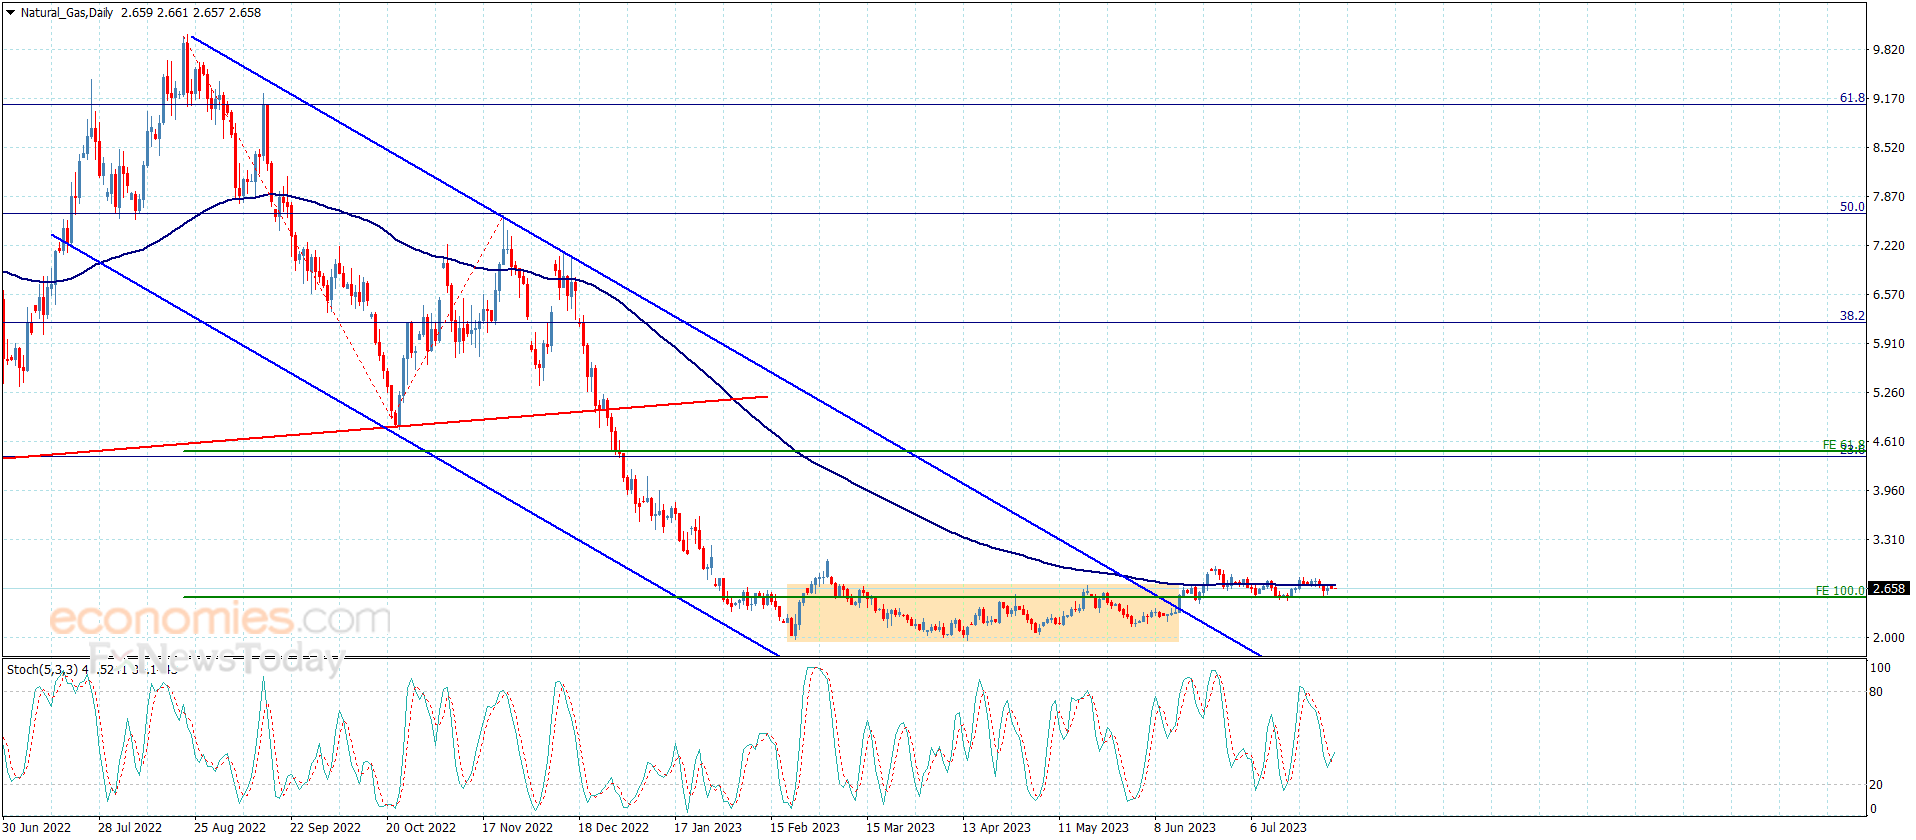Select the 17 Nov 2022 date label
Image resolution: width=1916 pixels, height=840 pixels.
517,827
